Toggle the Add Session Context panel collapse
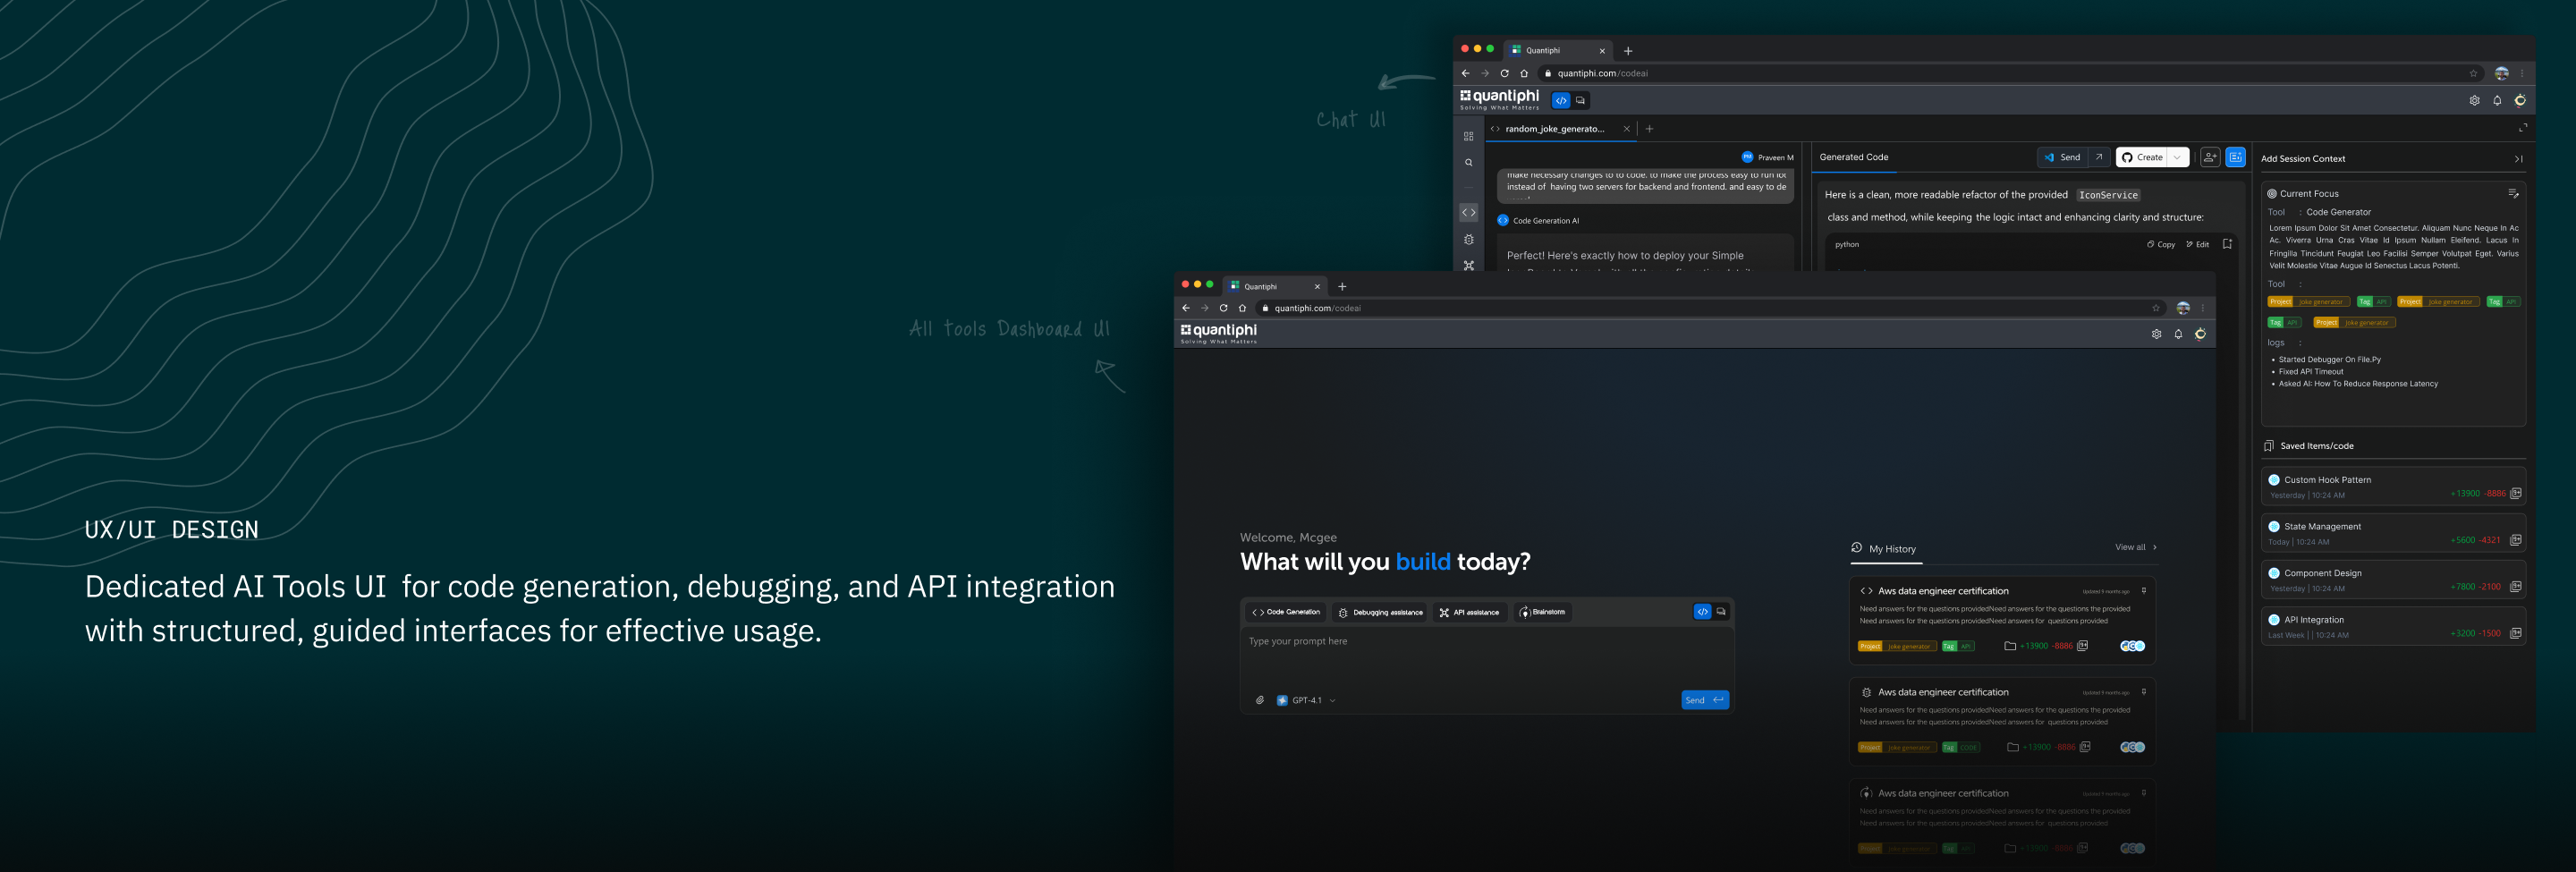The height and width of the screenshot is (872, 2576). point(2519,158)
